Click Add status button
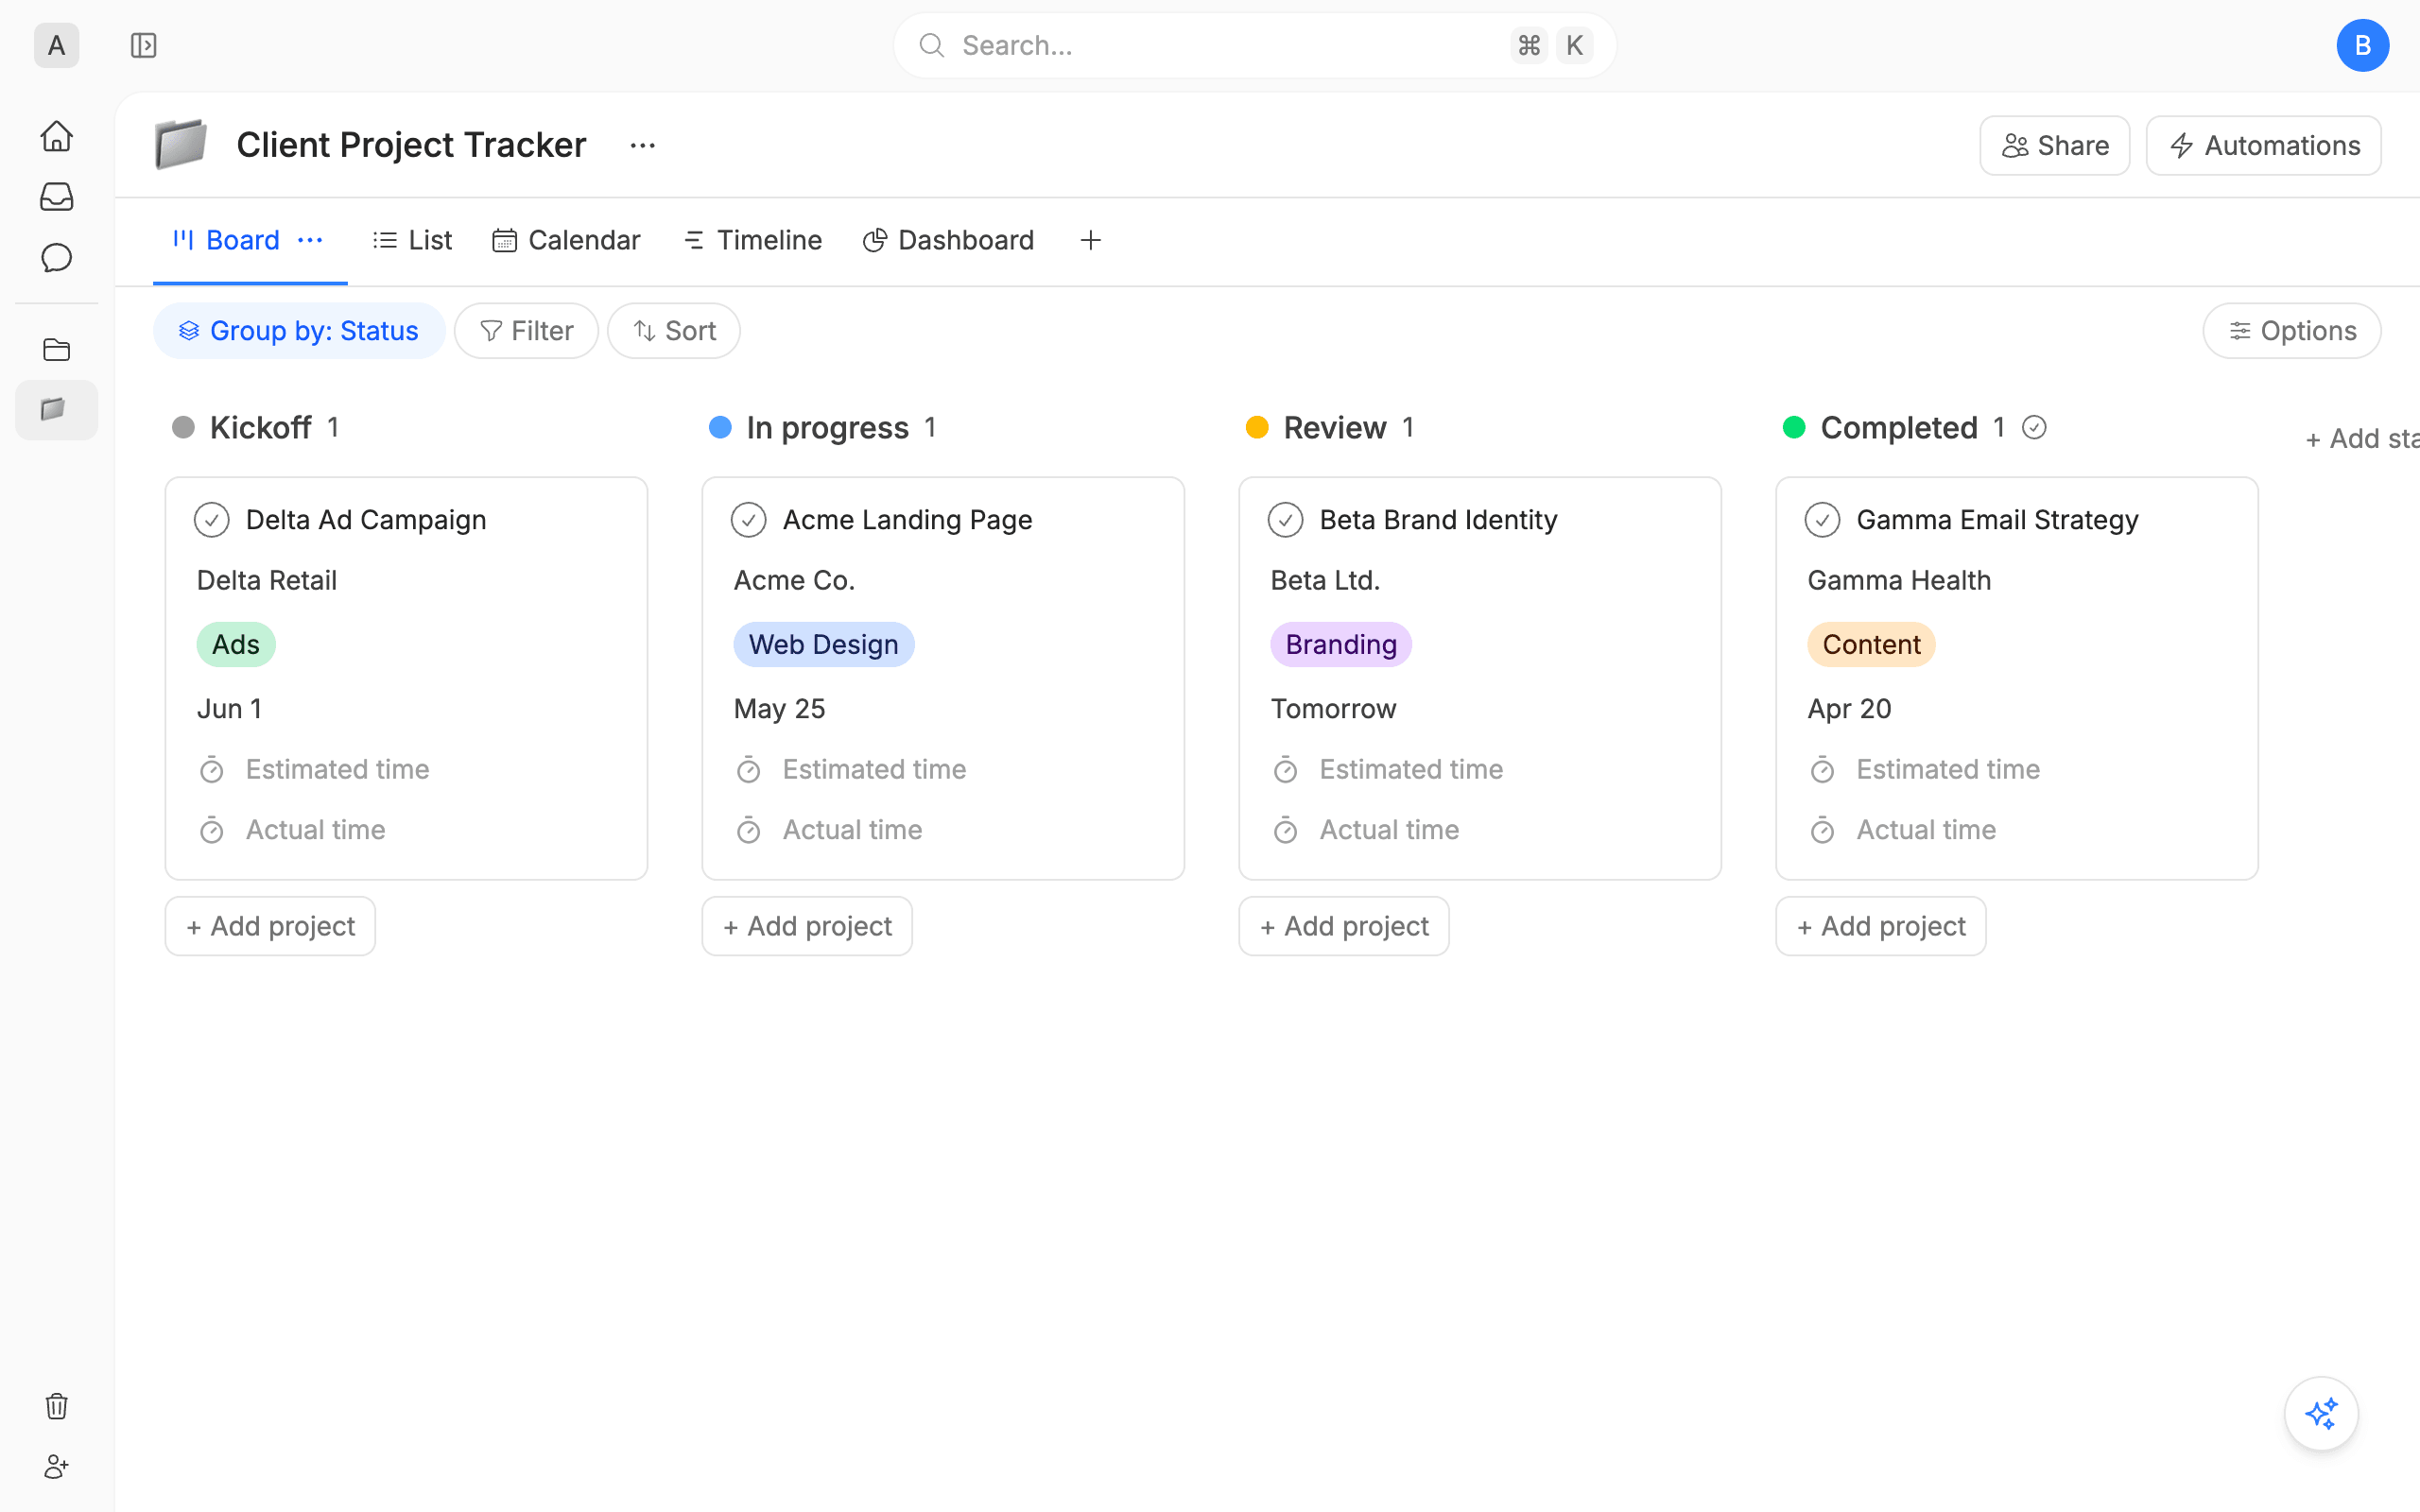Screen dimensions: 2420x1512 [2362, 439]
